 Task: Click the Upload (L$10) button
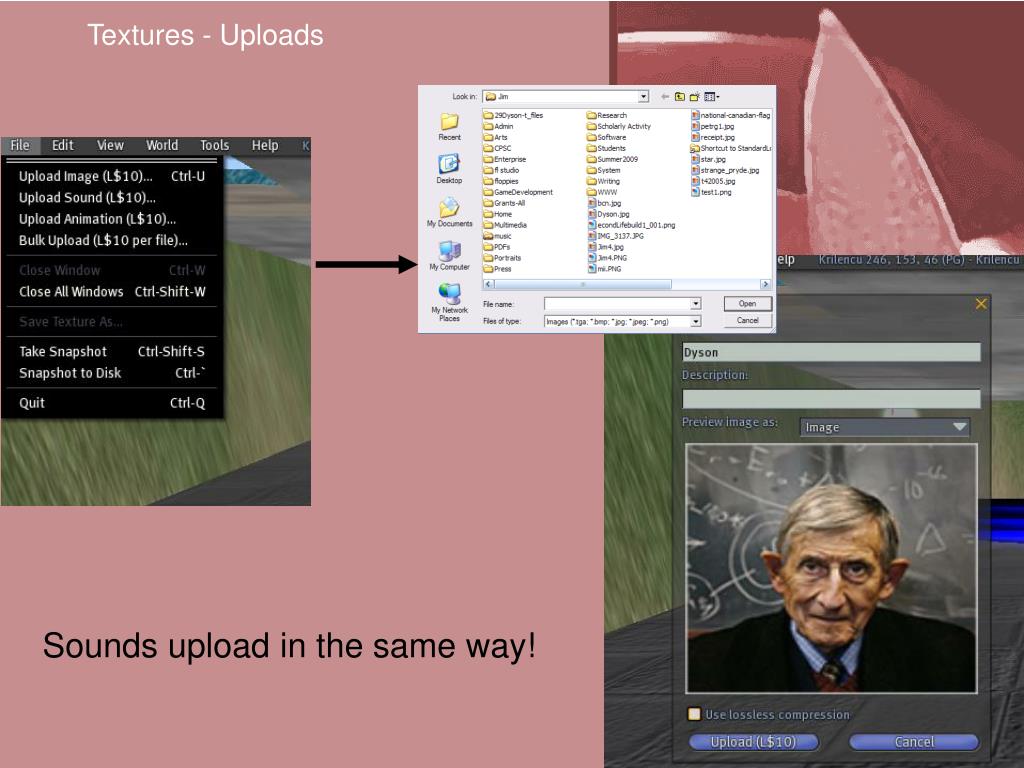(753, 742)
